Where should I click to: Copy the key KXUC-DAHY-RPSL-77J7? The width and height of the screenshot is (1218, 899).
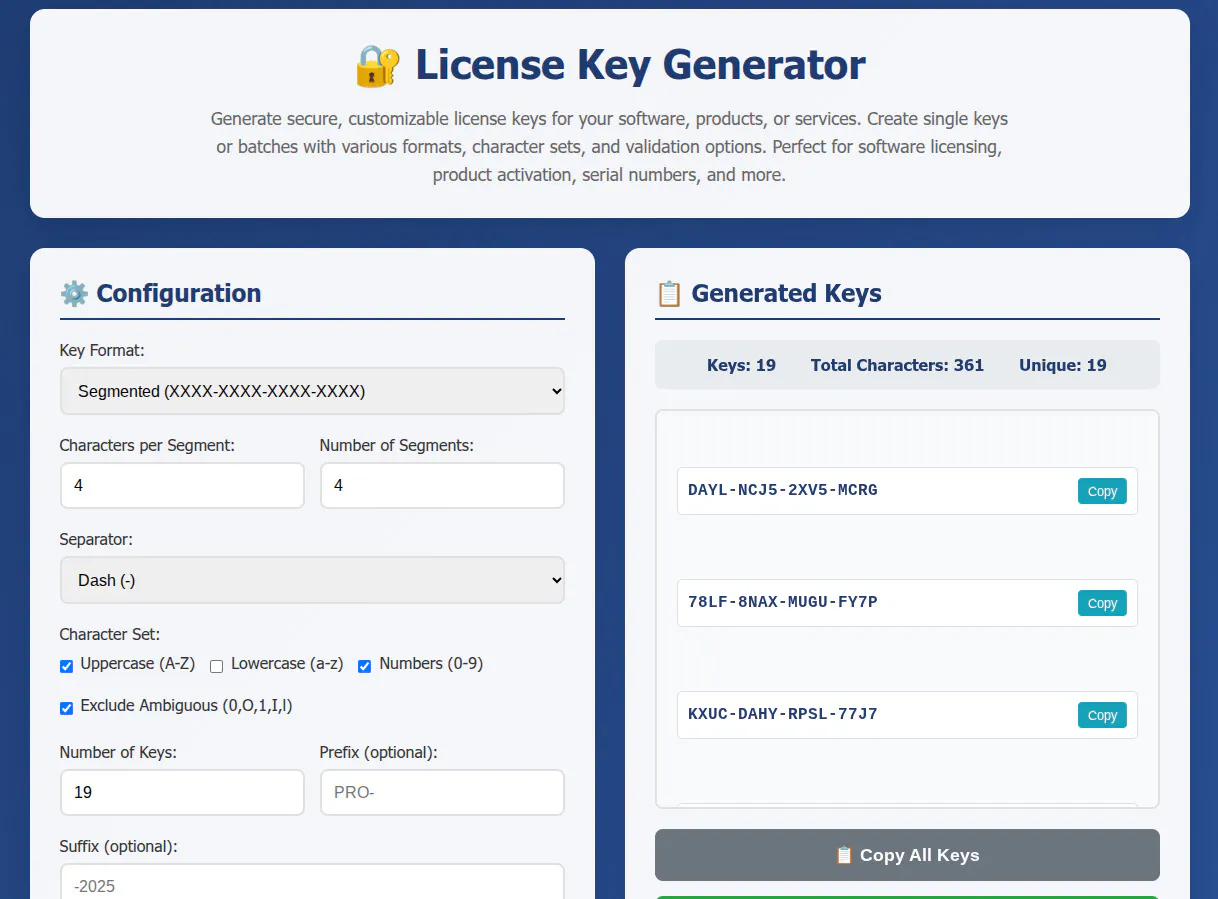1102,715
